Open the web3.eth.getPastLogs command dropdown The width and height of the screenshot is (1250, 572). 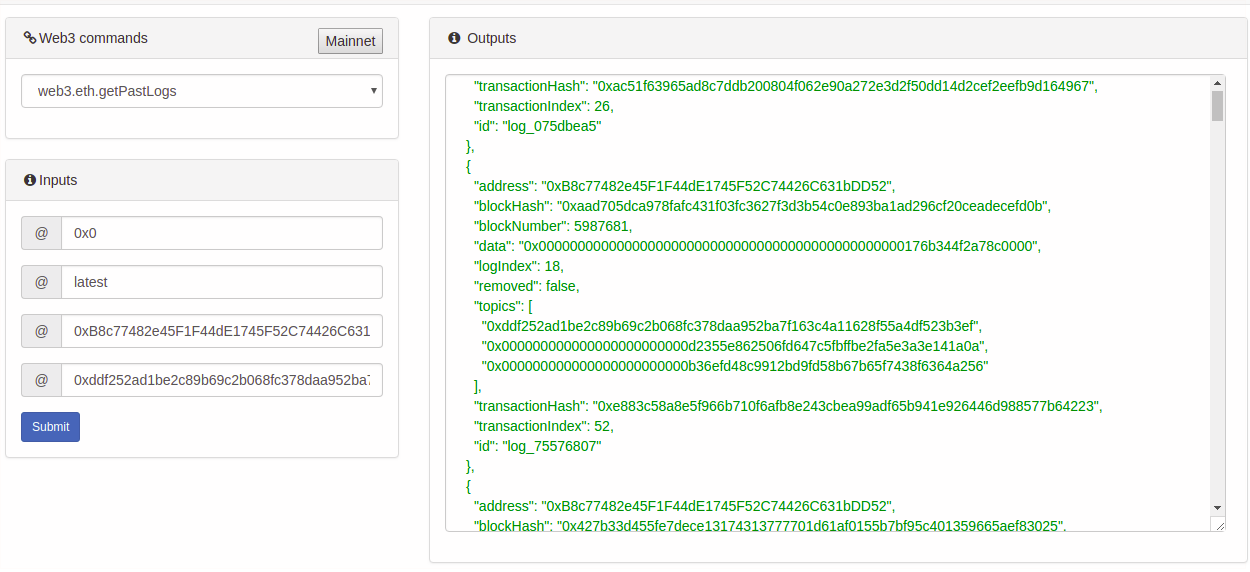(202, 91)
